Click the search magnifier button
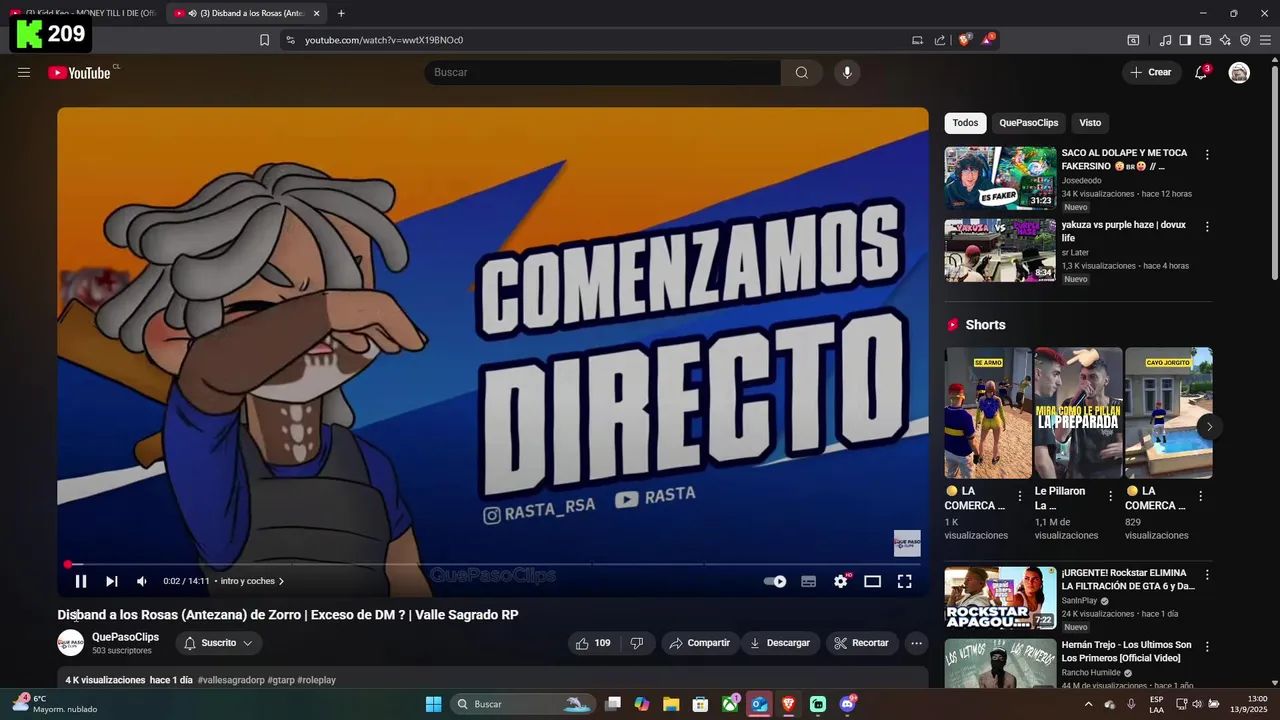 pos(802,72)
